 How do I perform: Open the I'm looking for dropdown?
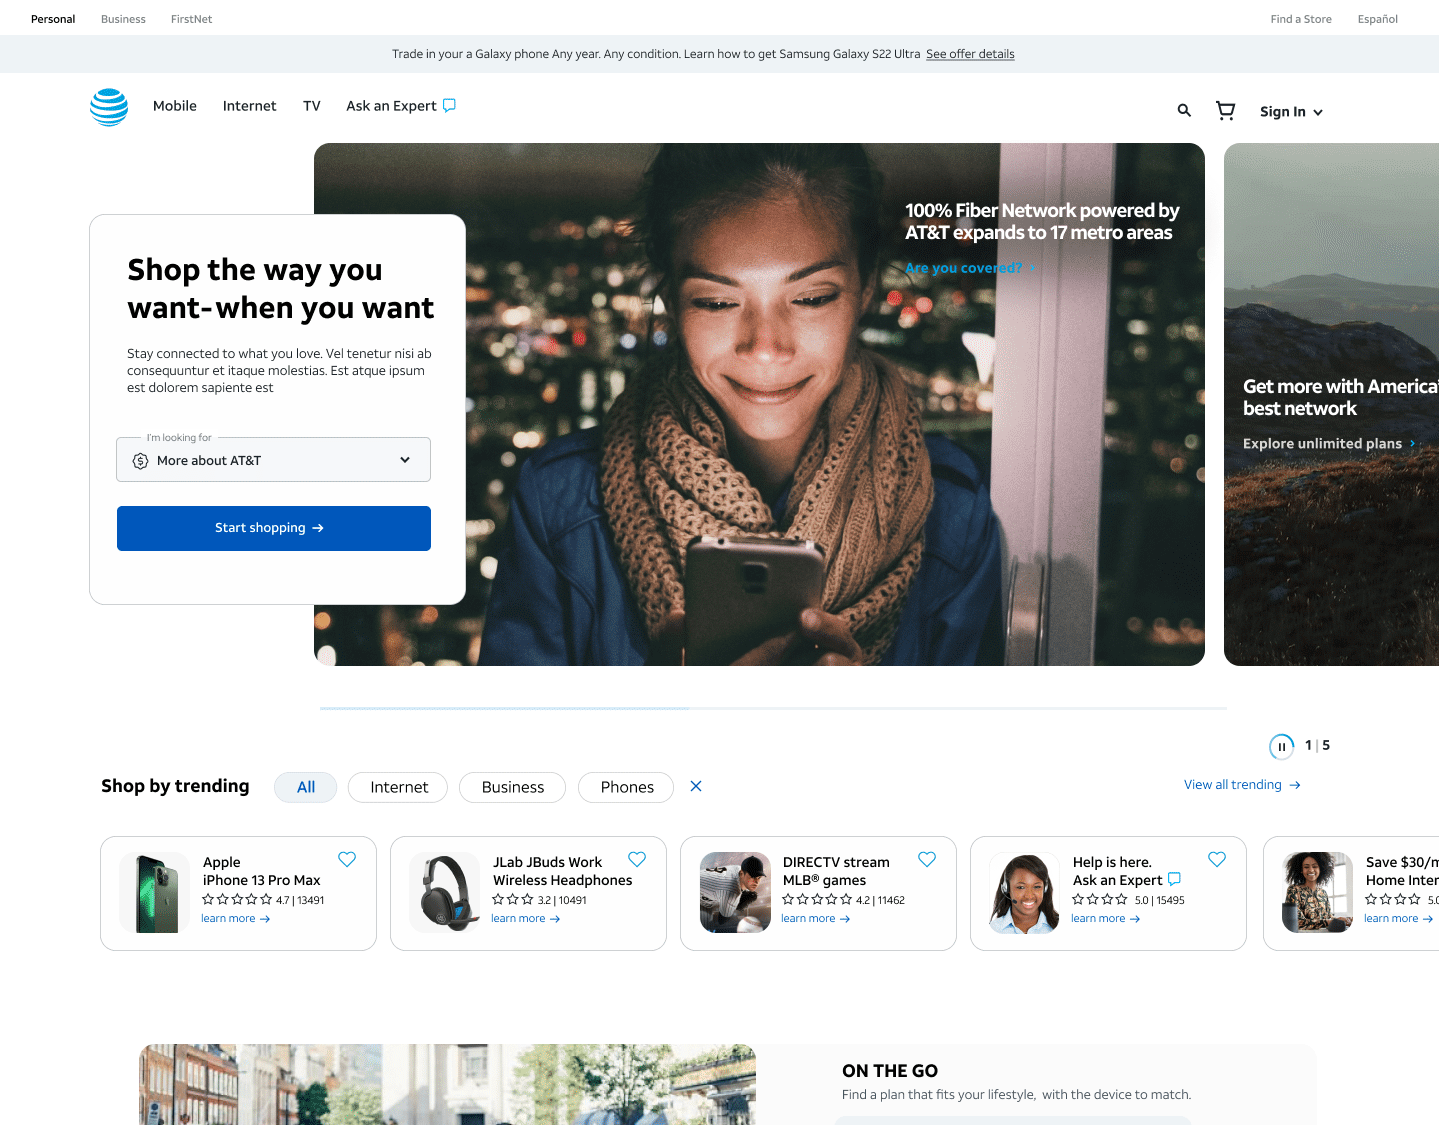pos(273,460)
